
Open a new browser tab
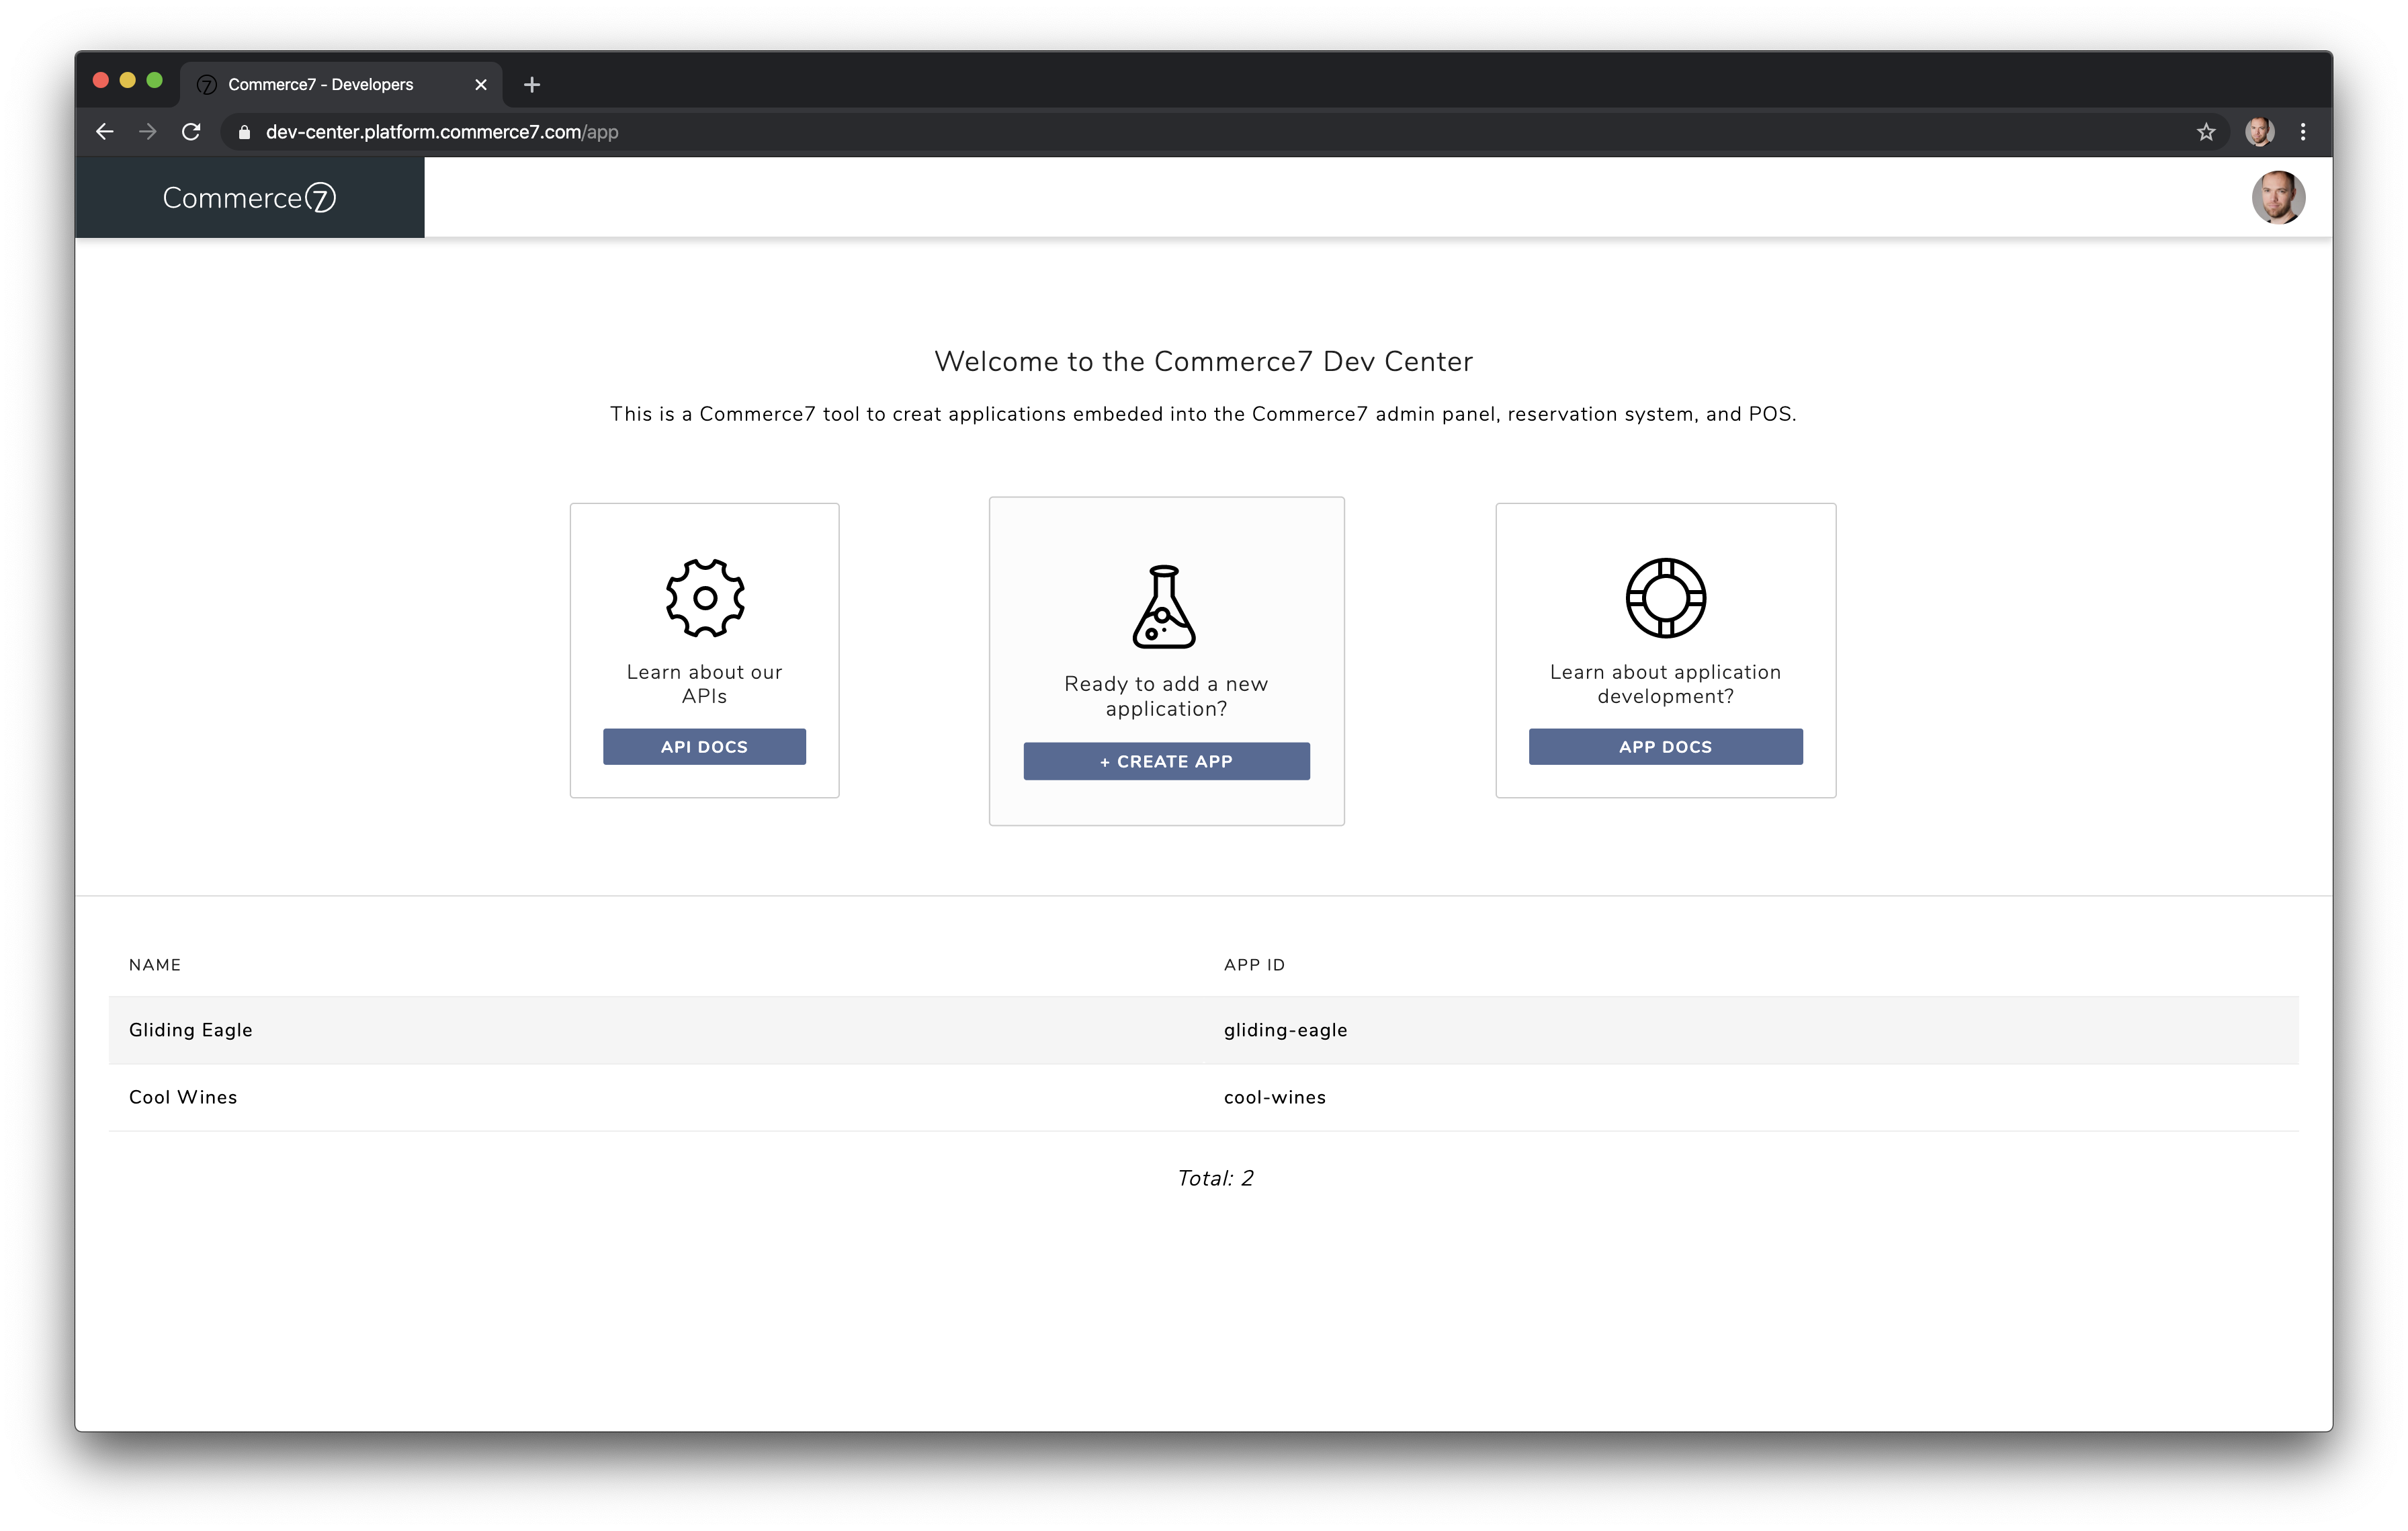pos(532,85)
